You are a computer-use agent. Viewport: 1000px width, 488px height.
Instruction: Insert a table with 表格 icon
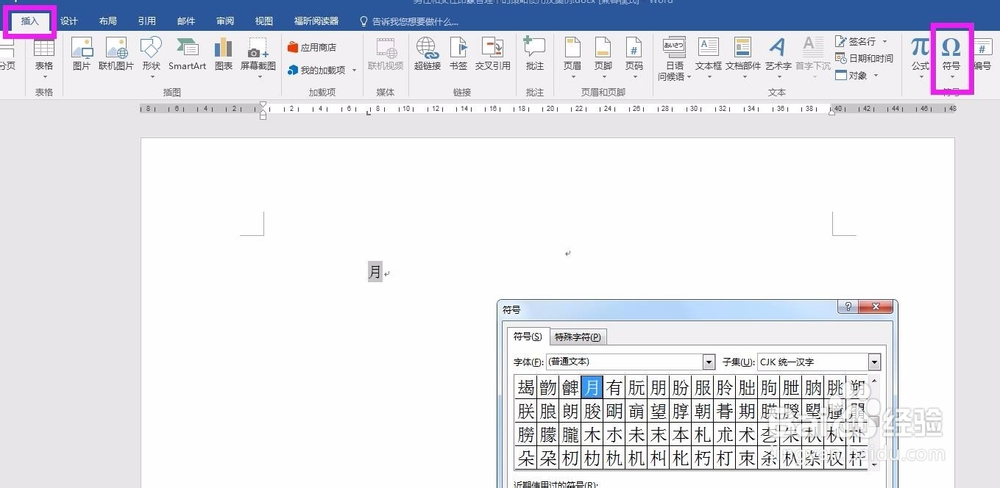(44, 56)
